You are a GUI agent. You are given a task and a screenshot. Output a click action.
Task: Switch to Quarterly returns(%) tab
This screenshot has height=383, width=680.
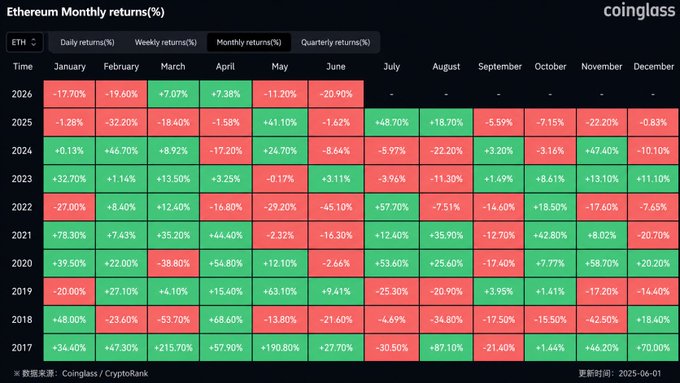[335, 42]
